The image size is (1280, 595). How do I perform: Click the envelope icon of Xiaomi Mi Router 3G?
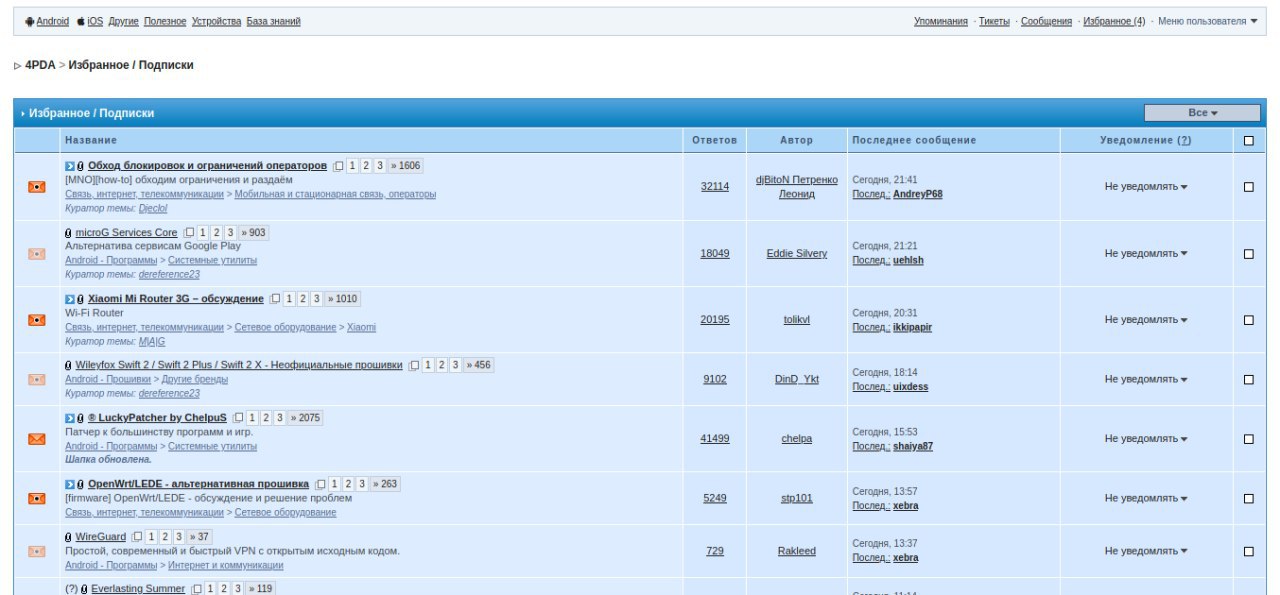click(37, 320)
